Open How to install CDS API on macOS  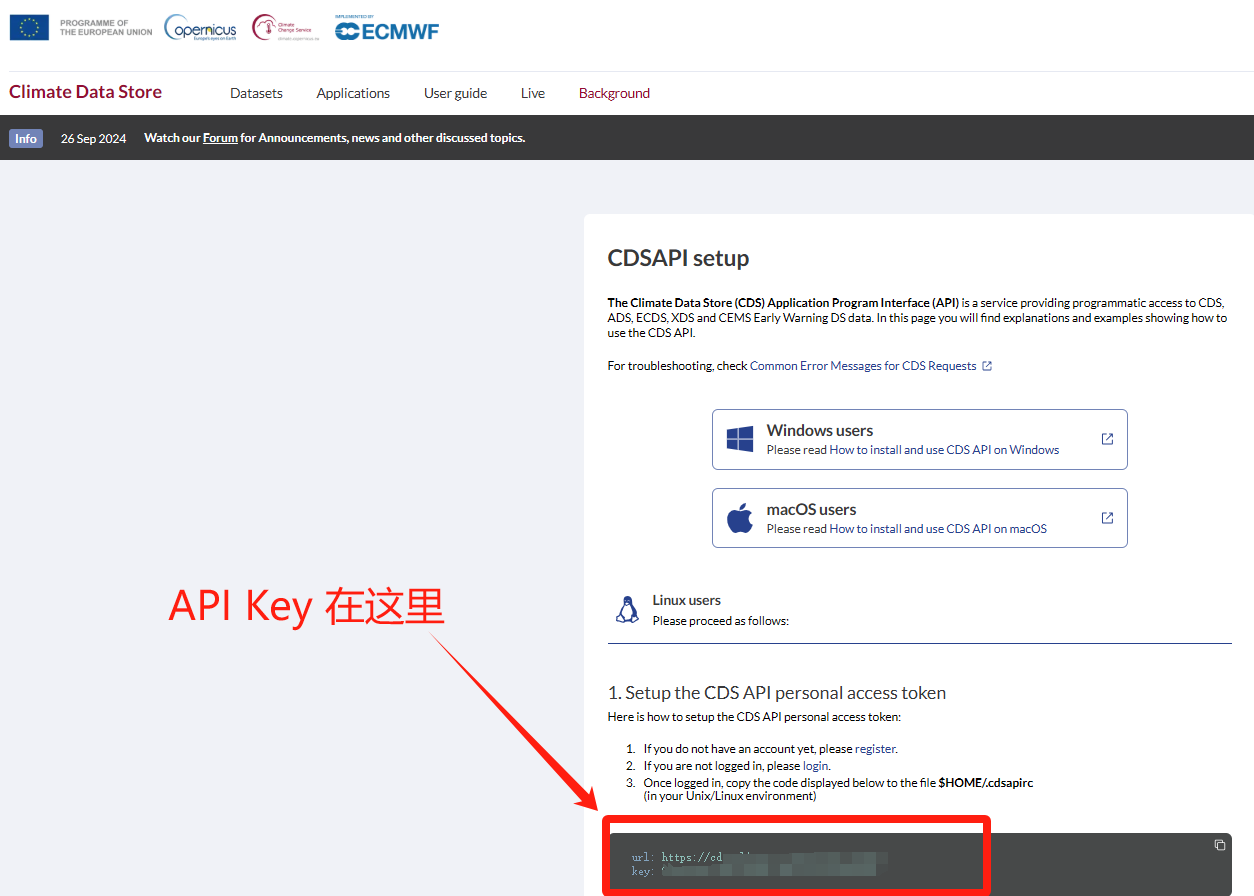pos(938,529)
